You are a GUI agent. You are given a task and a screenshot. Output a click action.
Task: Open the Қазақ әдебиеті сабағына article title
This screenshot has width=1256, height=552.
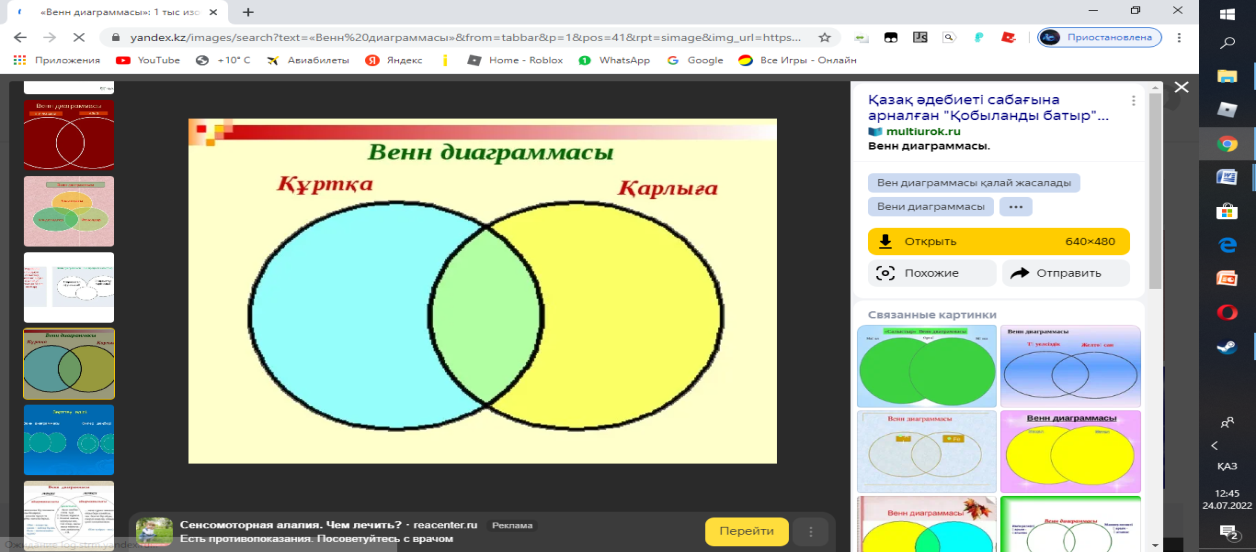click(988, 107)
